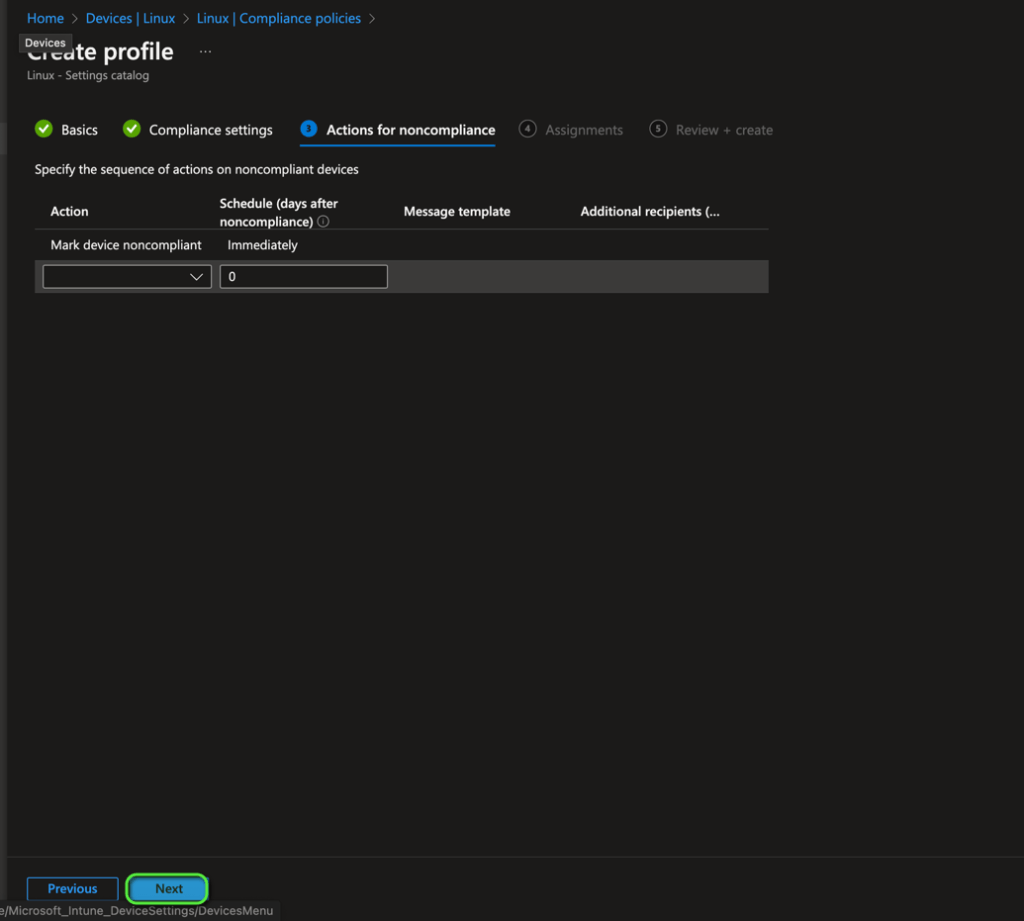Expand the empty Action dropdown
The height and width of the screenshot is (921, 1024).
[x=127, y=277]
